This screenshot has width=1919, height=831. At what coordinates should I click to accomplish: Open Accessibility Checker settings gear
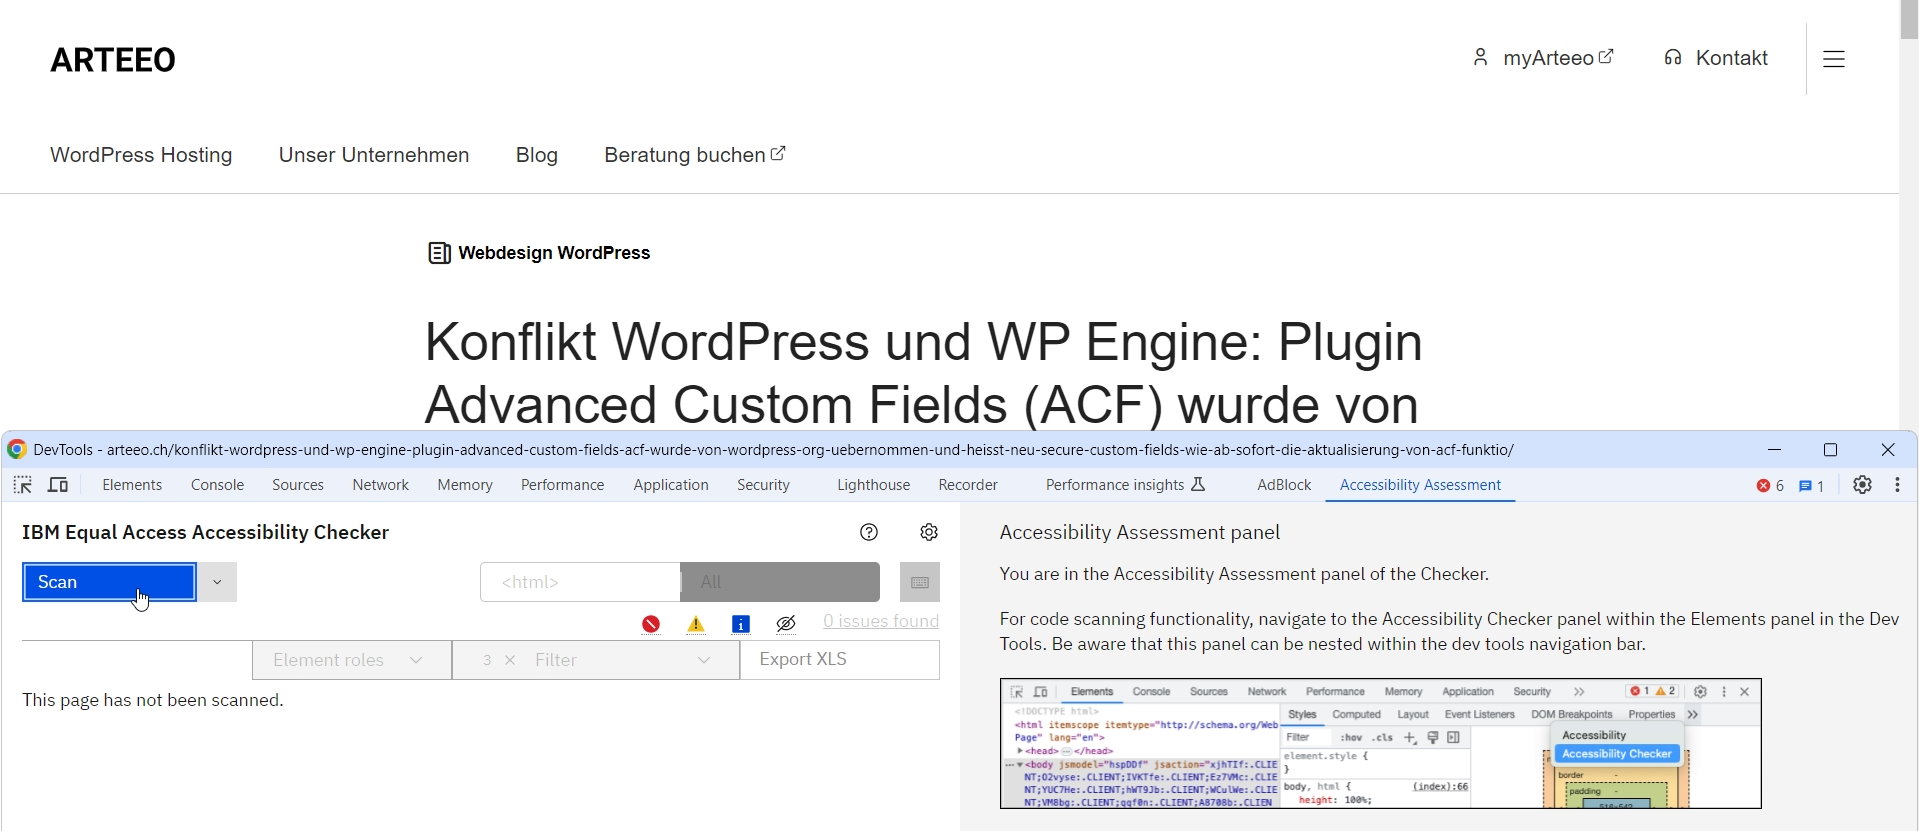[x=929, y=532]
